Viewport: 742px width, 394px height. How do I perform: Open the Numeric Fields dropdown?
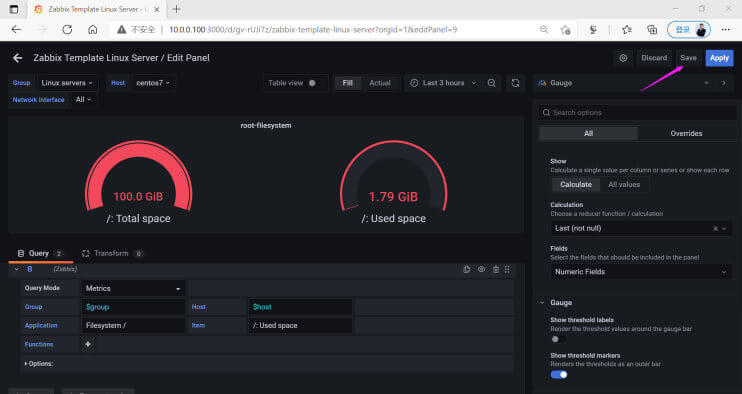[x=641, y=272]
